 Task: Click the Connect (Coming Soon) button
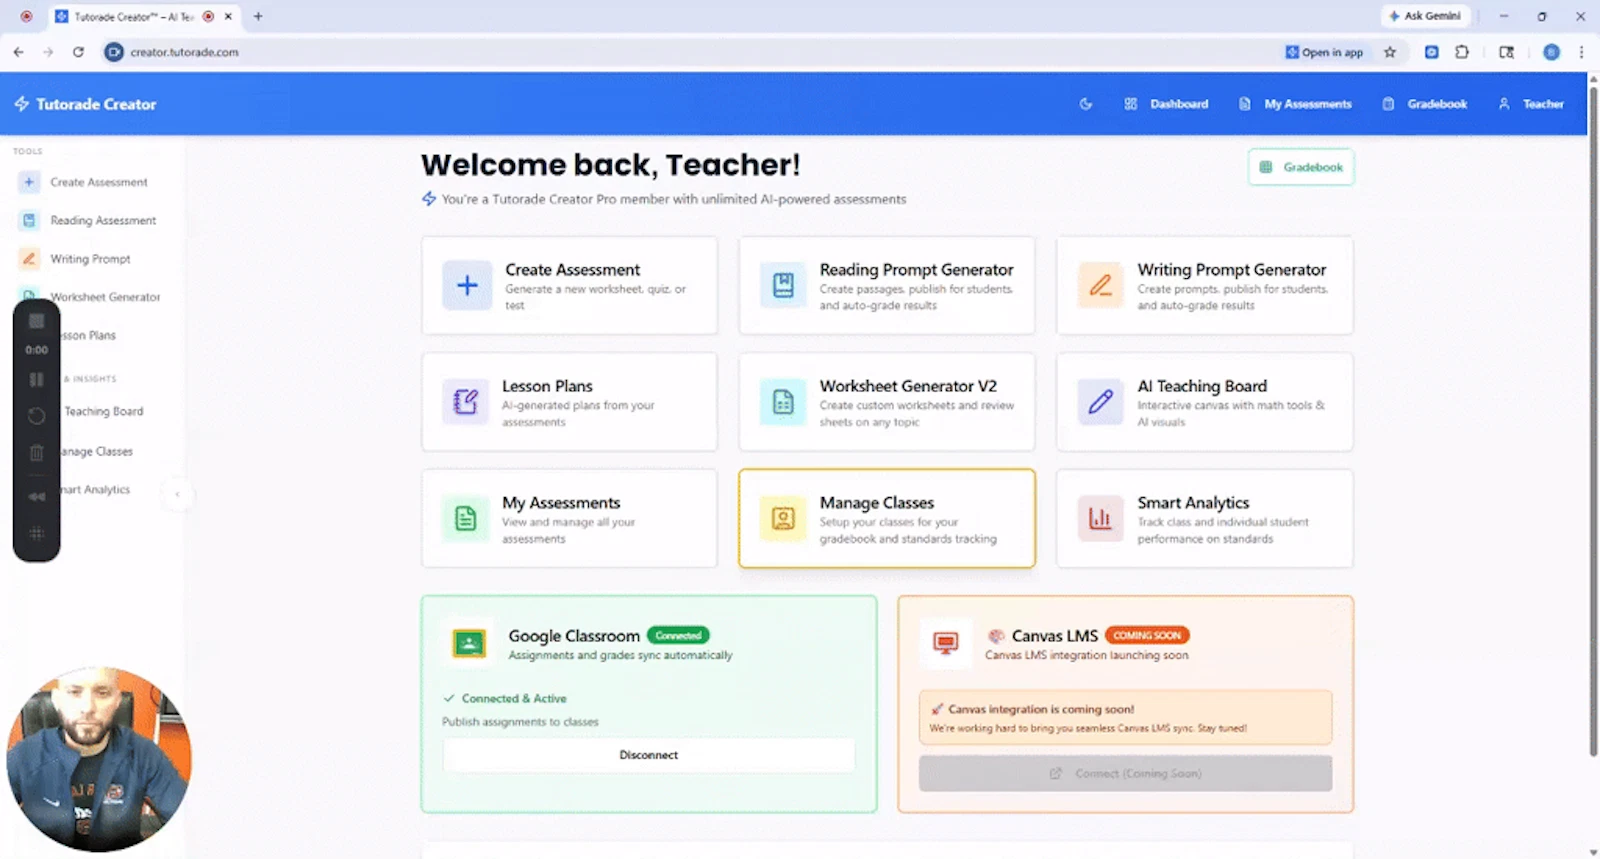1125,773
